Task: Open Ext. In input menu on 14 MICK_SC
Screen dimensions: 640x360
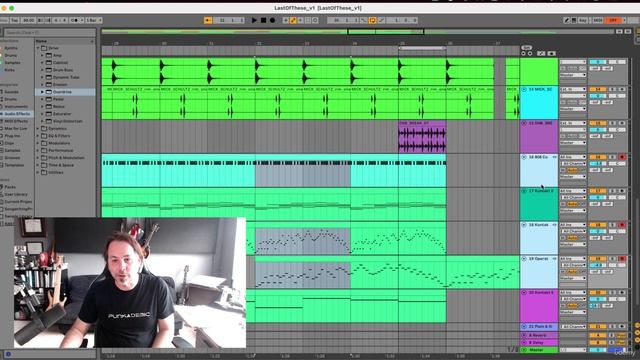Action: click(x=573, y=89)
